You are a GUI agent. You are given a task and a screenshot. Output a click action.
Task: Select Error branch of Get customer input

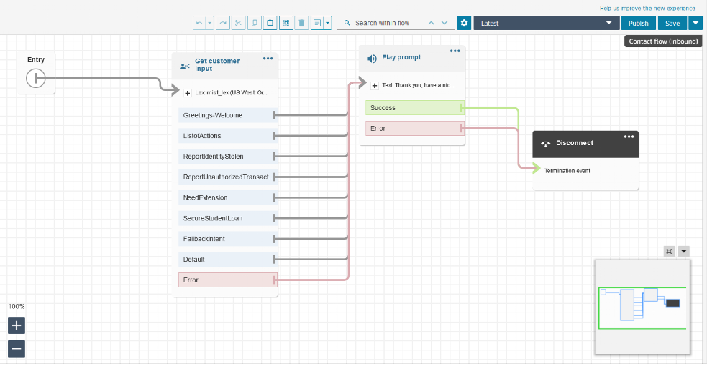coord(228,280)
